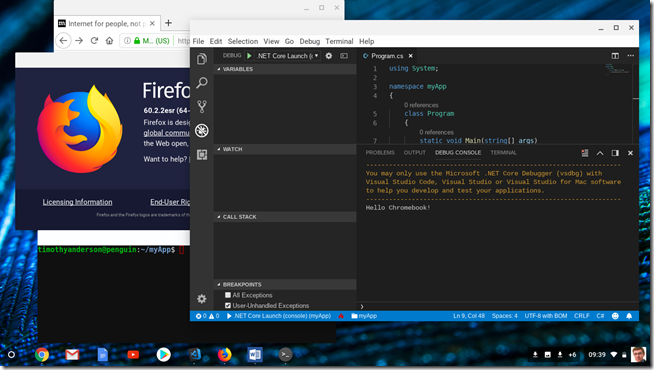Open the .NET Core Launch configuration dropdown

287,56
